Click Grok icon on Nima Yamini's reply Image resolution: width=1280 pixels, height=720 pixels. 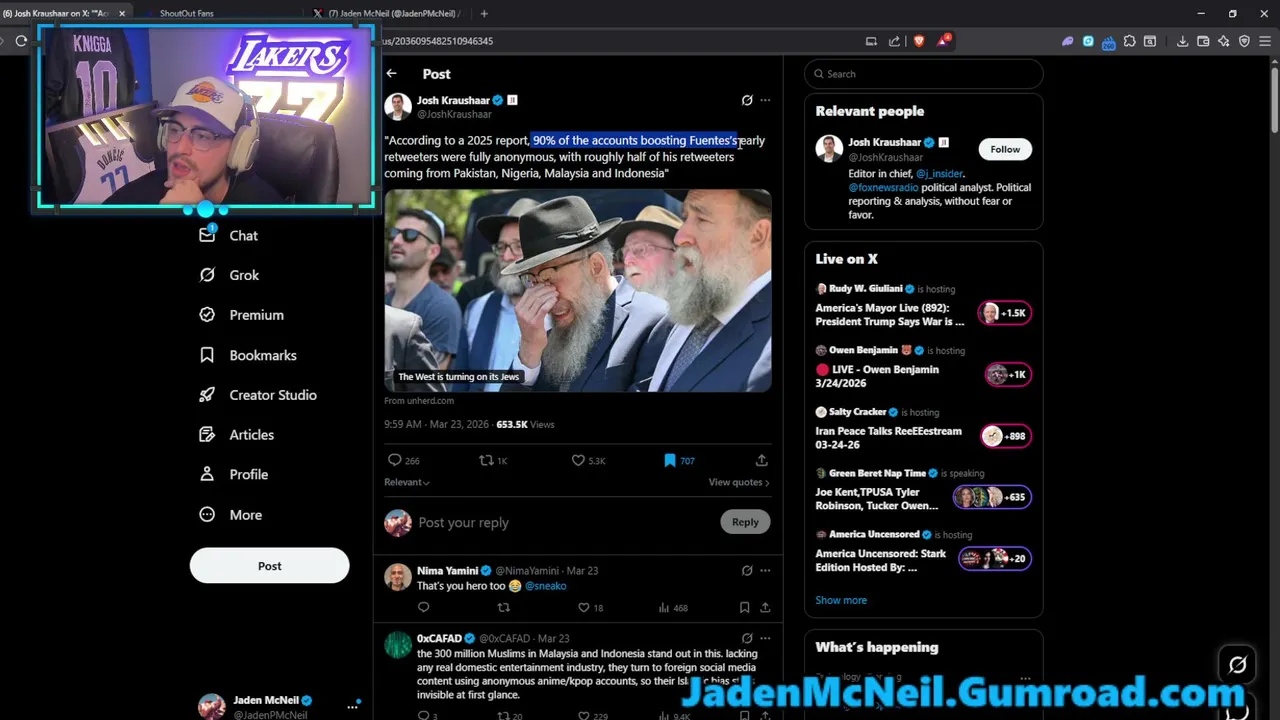[747, 570]
